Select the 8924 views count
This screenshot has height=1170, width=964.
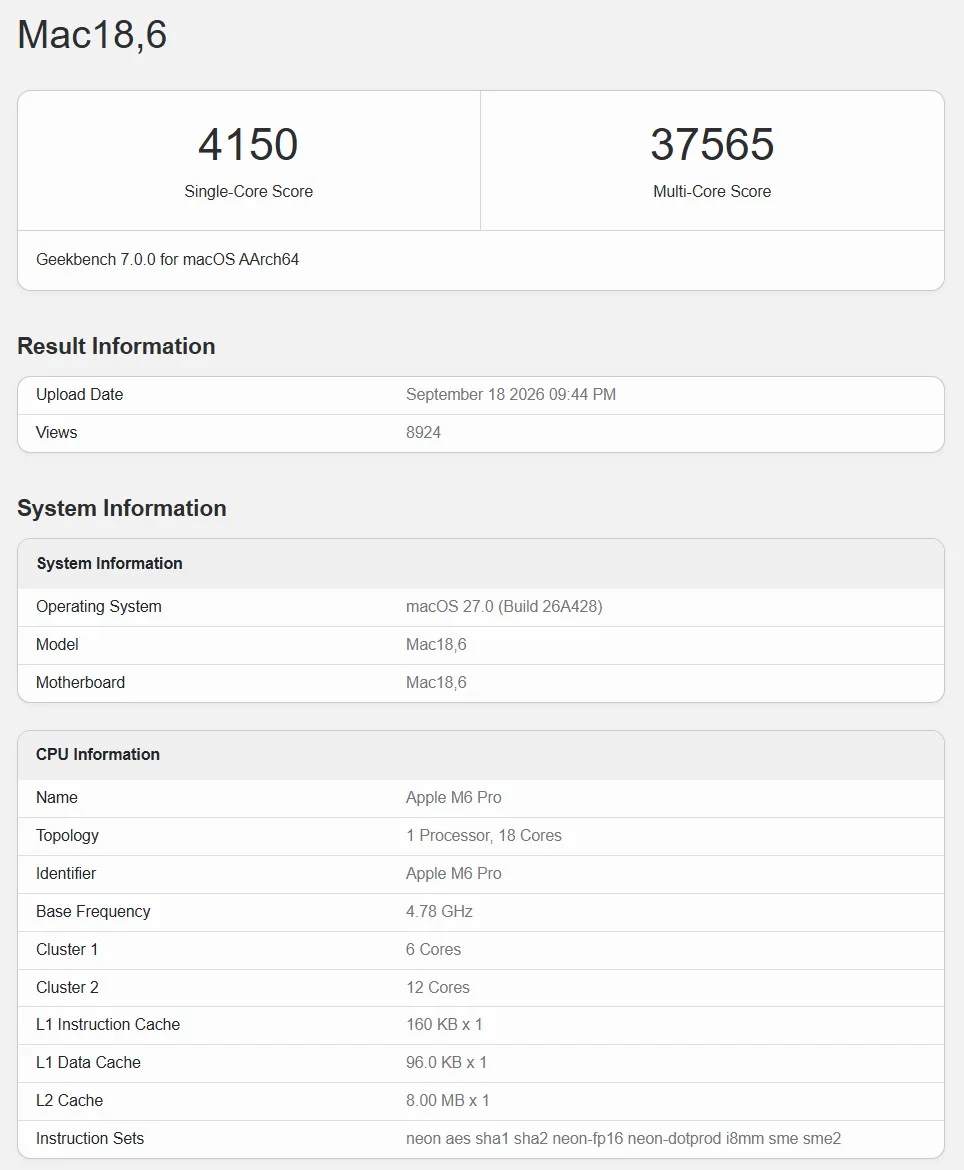tap(423, 433)
